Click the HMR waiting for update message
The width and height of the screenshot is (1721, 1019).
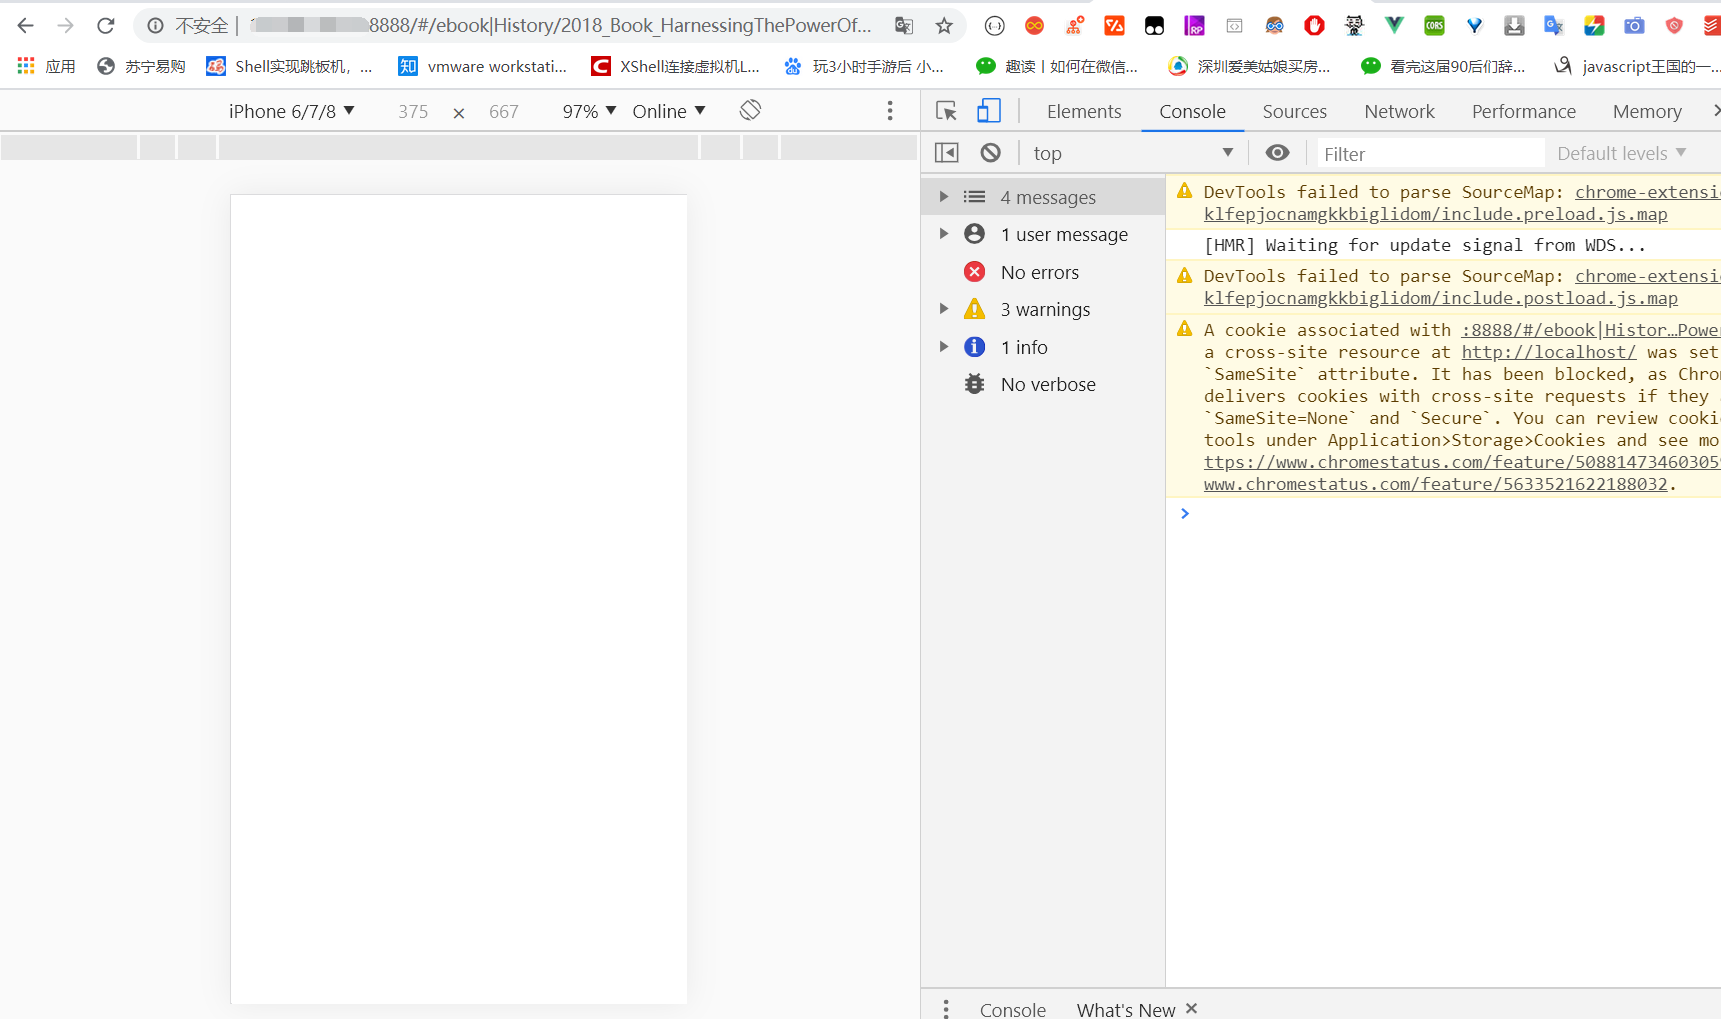point(1425,245)
